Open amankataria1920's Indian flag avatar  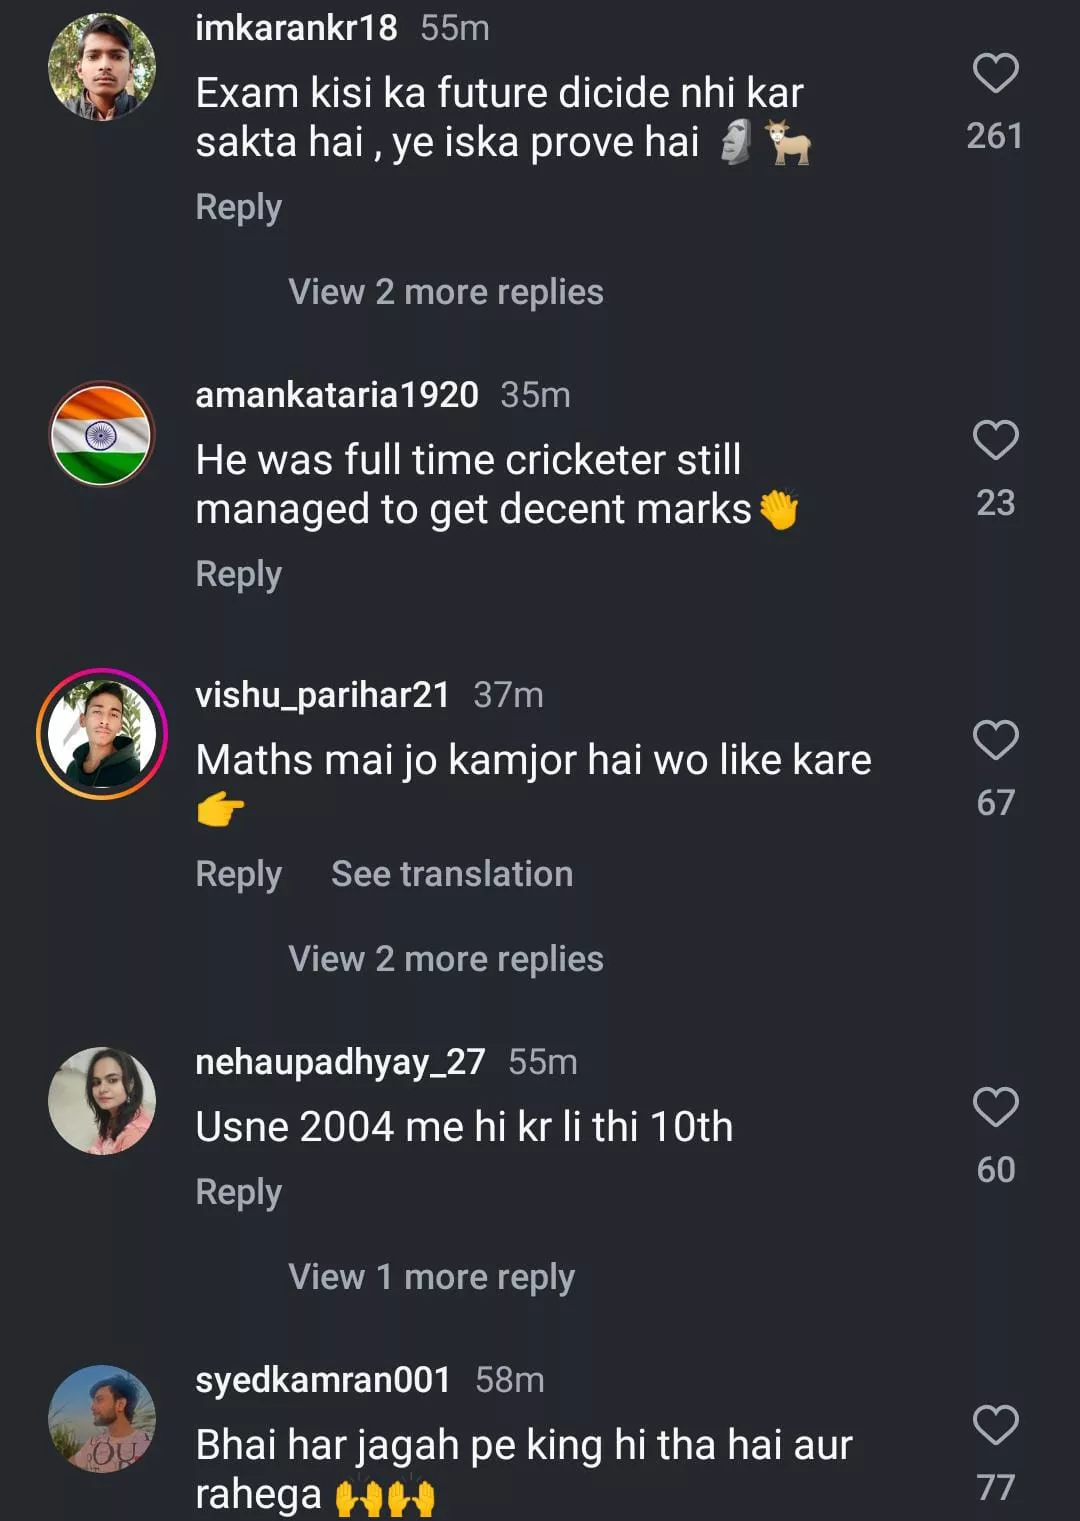[x=102, y=434]
